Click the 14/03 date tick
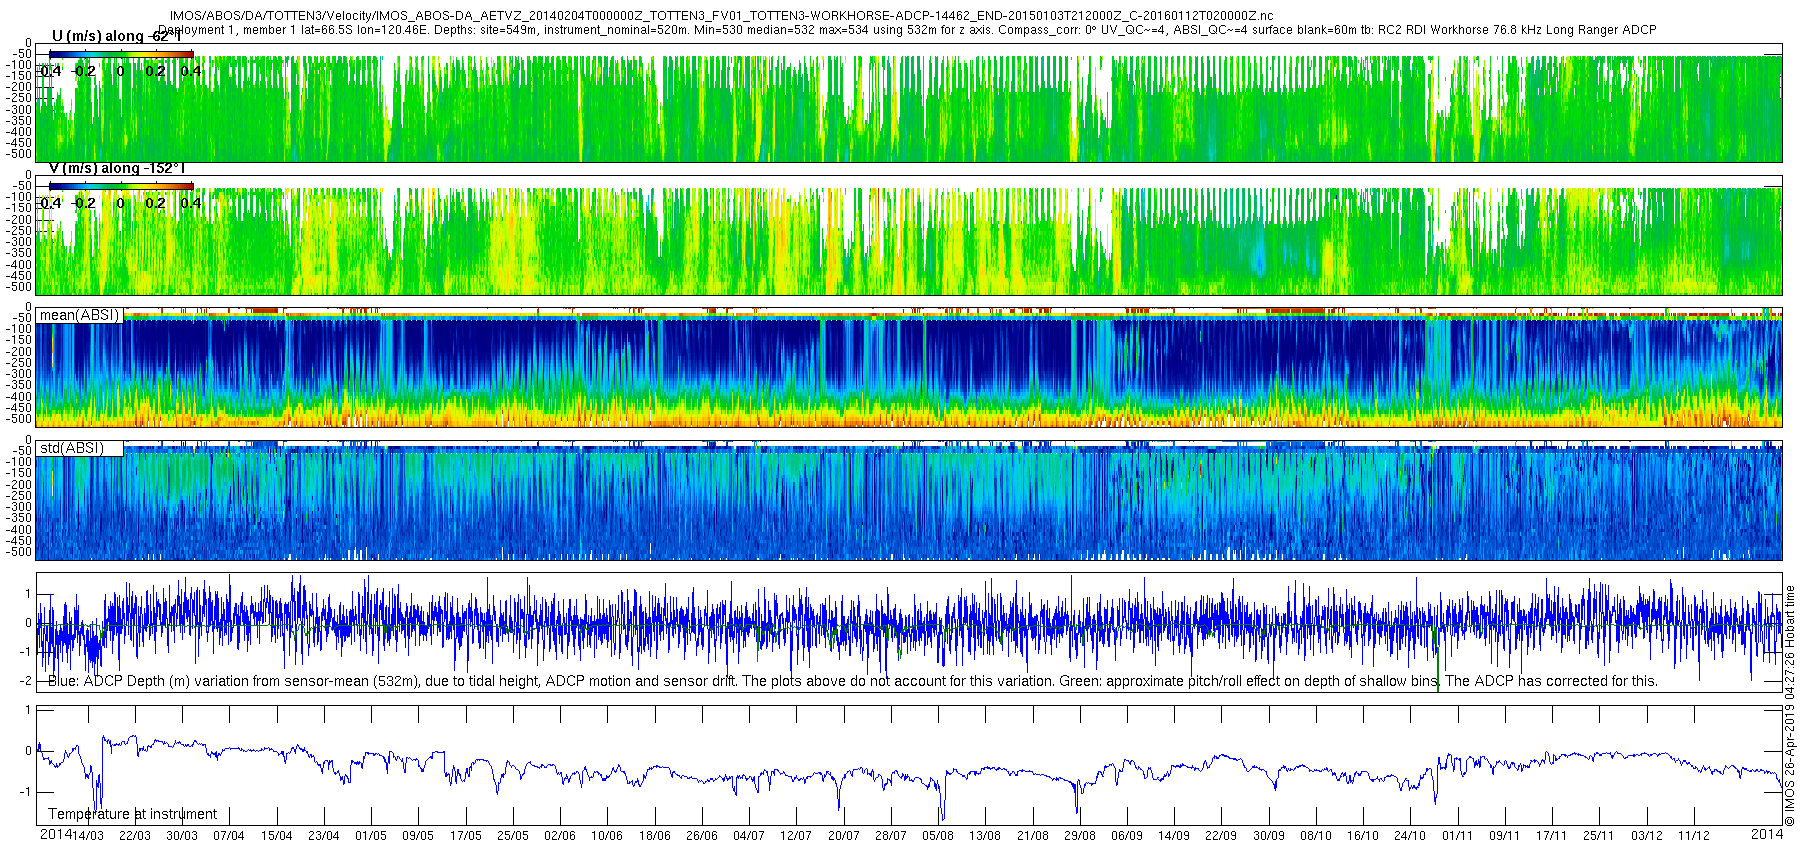 88,836
